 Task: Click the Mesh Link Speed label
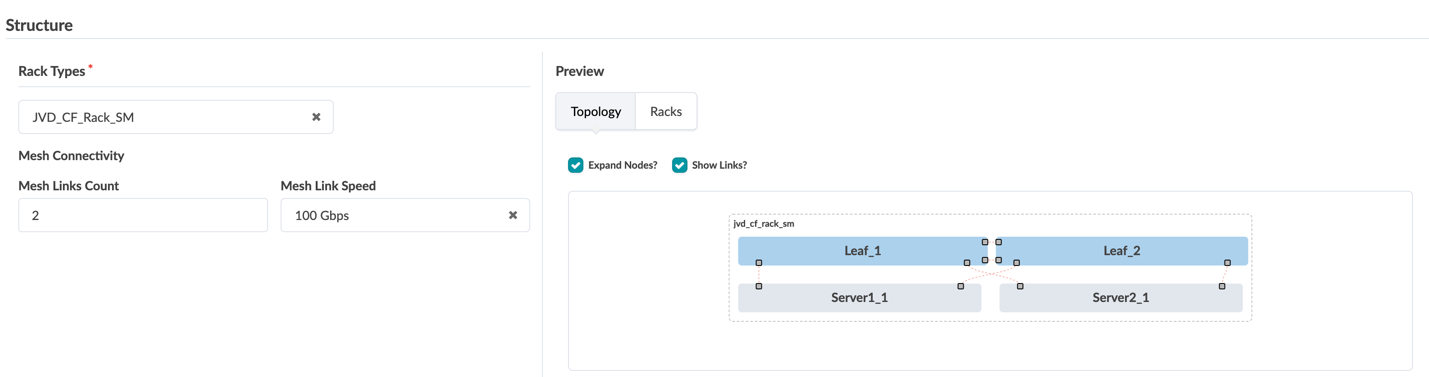(328, 186)
